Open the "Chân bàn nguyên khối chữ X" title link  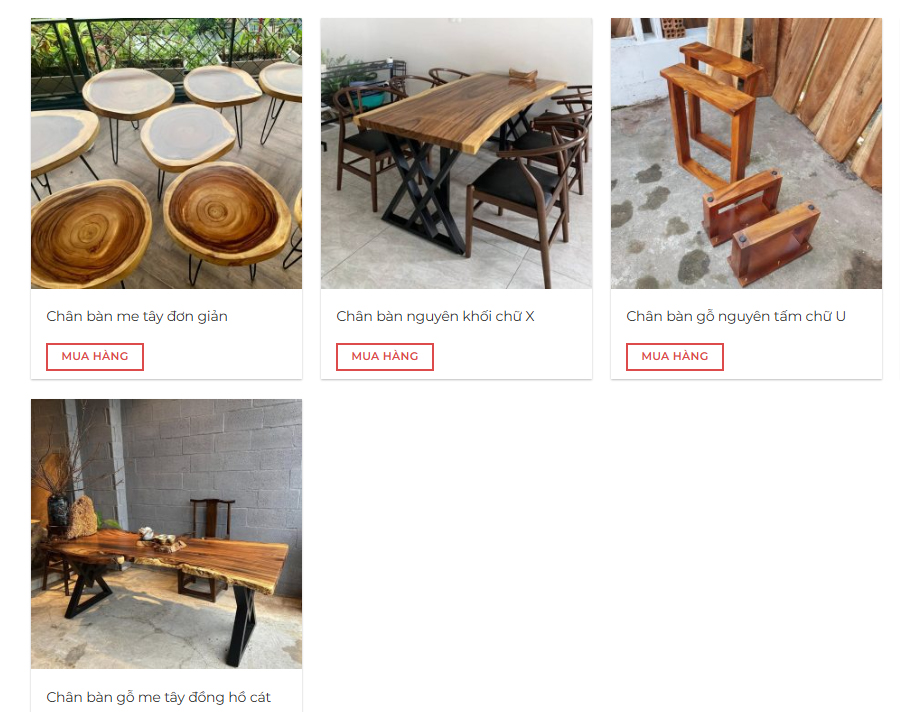tap(435, 316)
